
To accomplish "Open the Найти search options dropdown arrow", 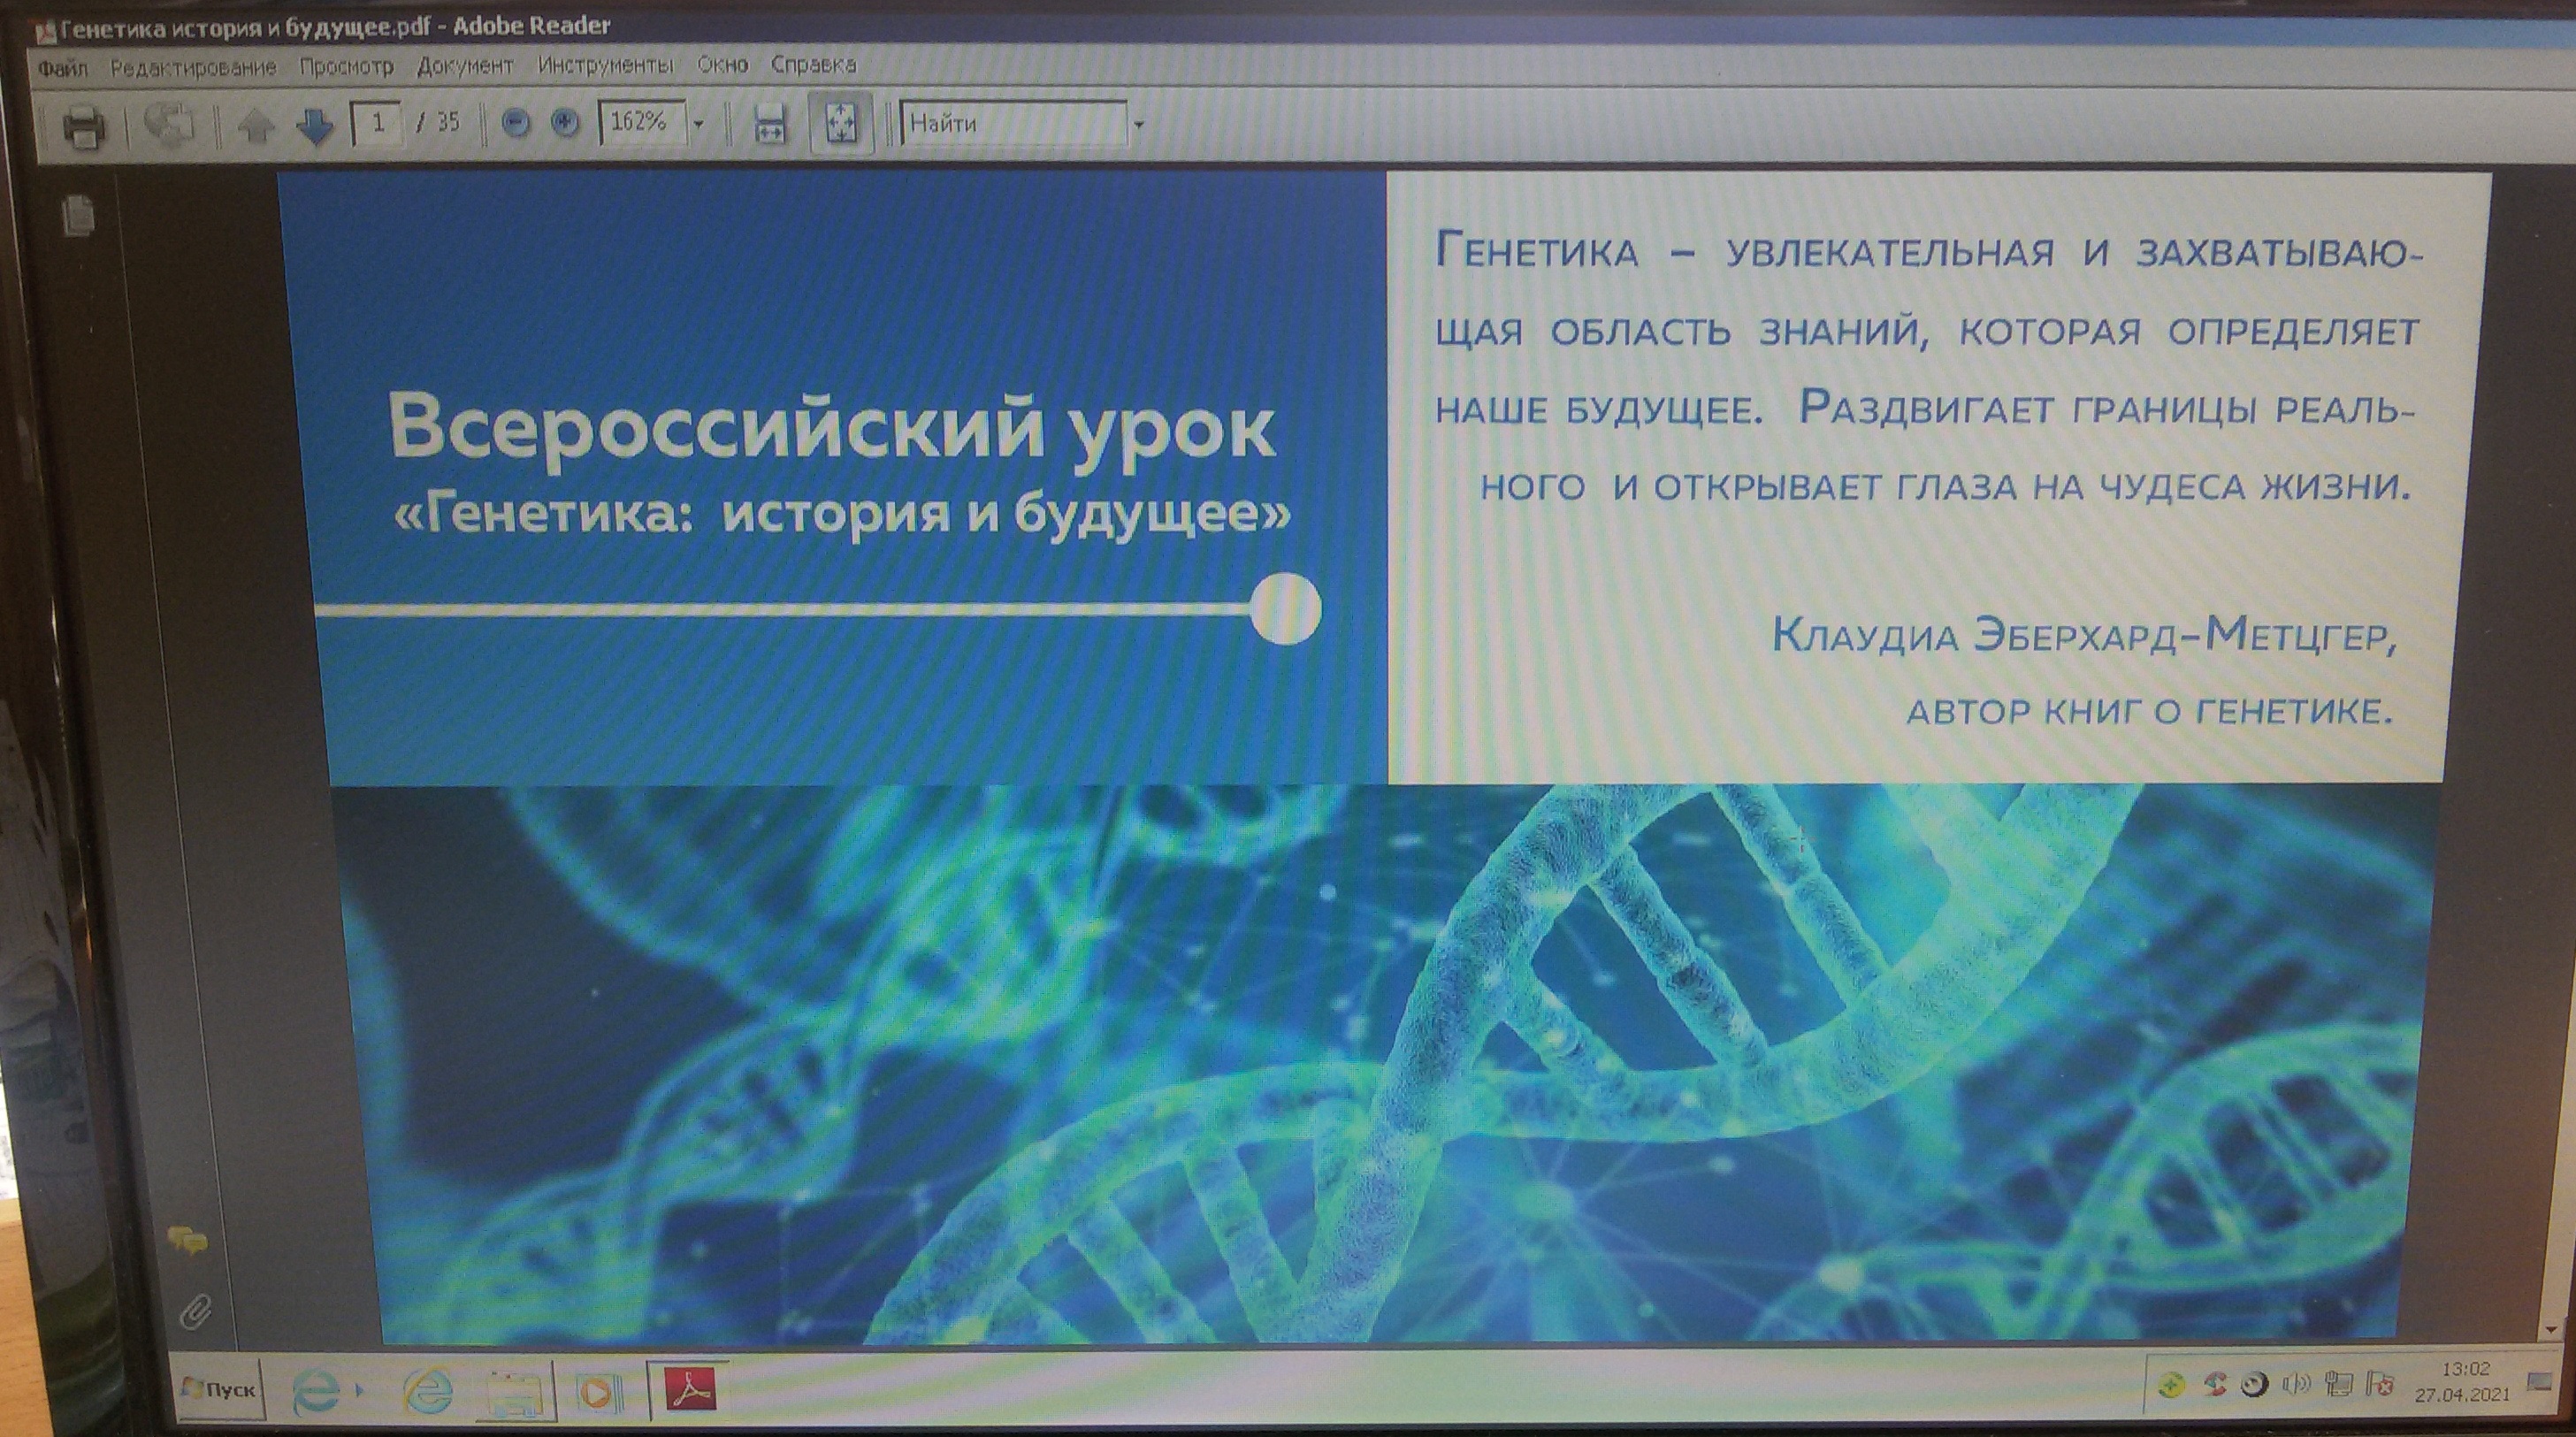I will [1138, 126].
